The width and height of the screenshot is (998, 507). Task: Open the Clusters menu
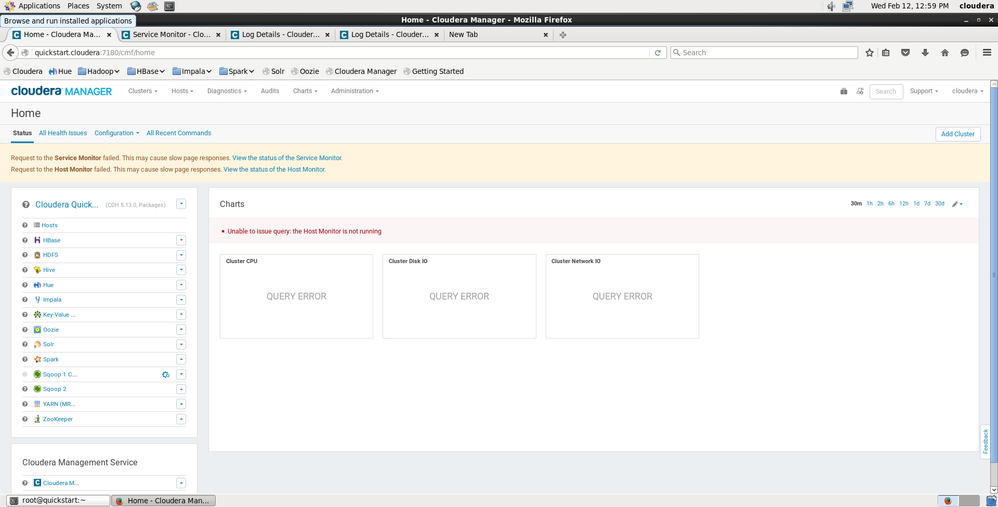pyautogui.click(x=143, y=91)
